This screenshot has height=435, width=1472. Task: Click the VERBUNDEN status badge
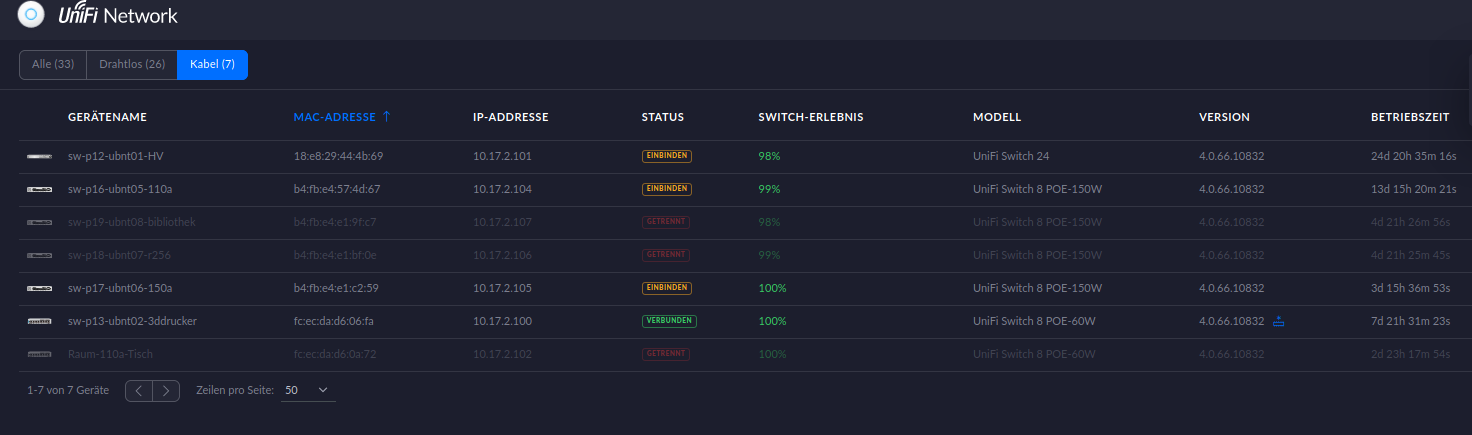coord(669,321)
